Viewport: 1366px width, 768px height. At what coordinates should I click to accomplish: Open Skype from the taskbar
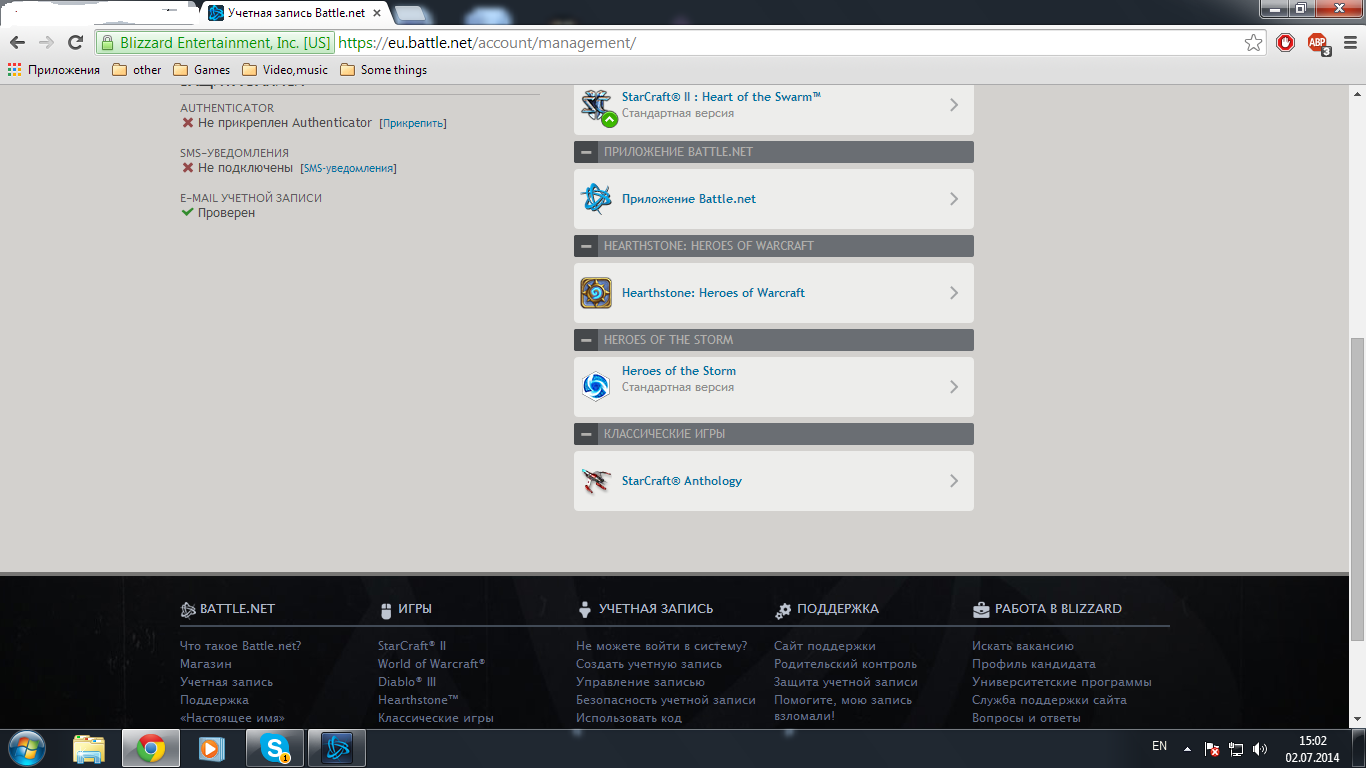coord(275,748)
